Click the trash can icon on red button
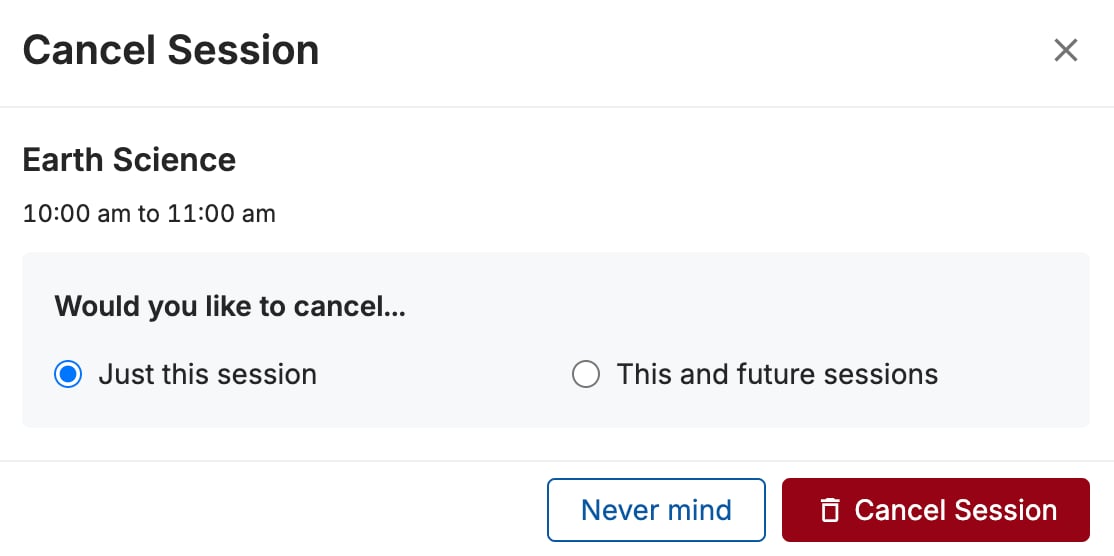 point(830,510)
